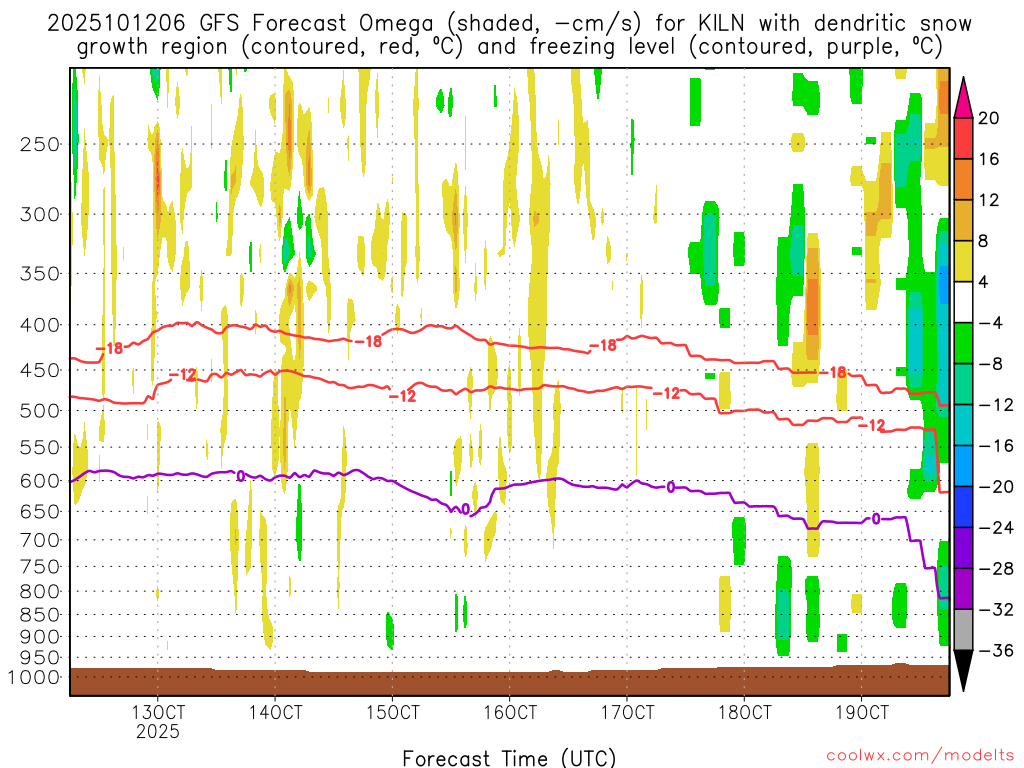Click the black arrow below the color scale
1024x768 pixels.
[963, 671]
